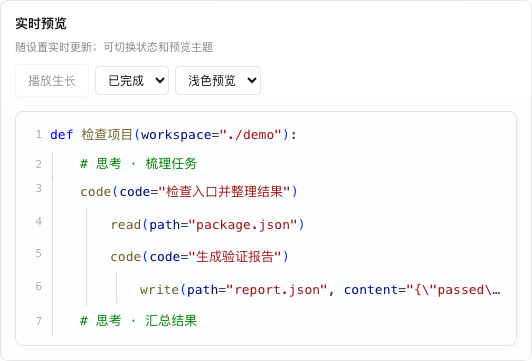This screenshot has width=532, height=361.
Task: Click the line read(path="package.json")
Action: [x=207, y=225]
